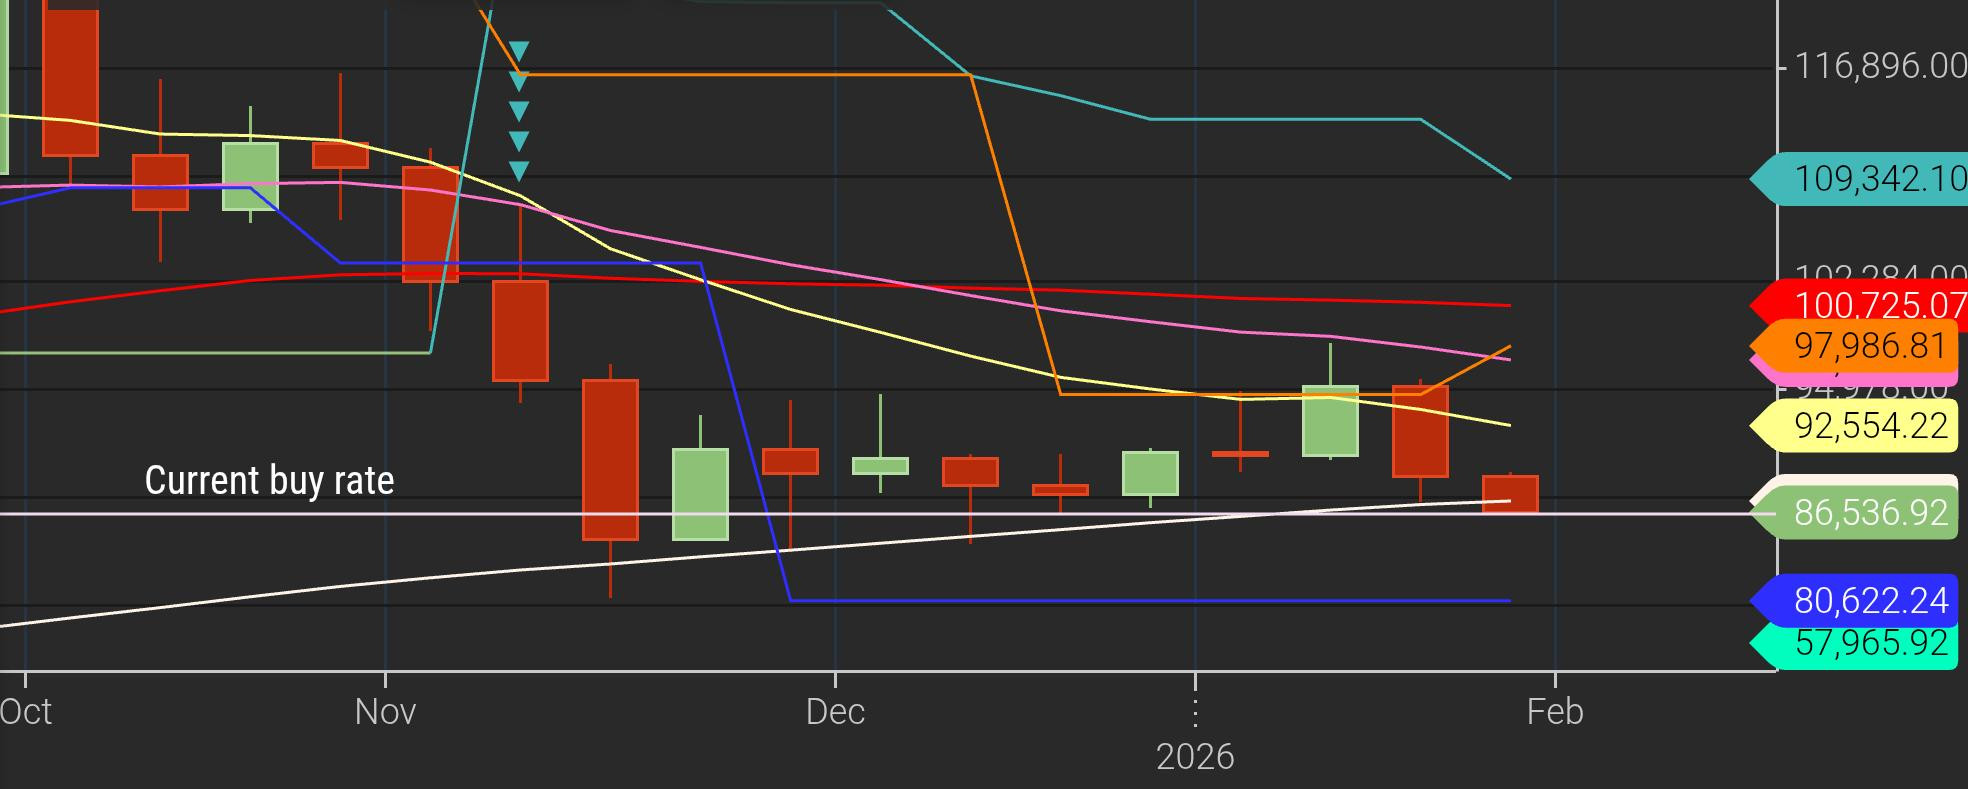Click the green candle in mid-January
Image resolution: width=1968 pixels, height=789 pixels.
click(1330, 420)
